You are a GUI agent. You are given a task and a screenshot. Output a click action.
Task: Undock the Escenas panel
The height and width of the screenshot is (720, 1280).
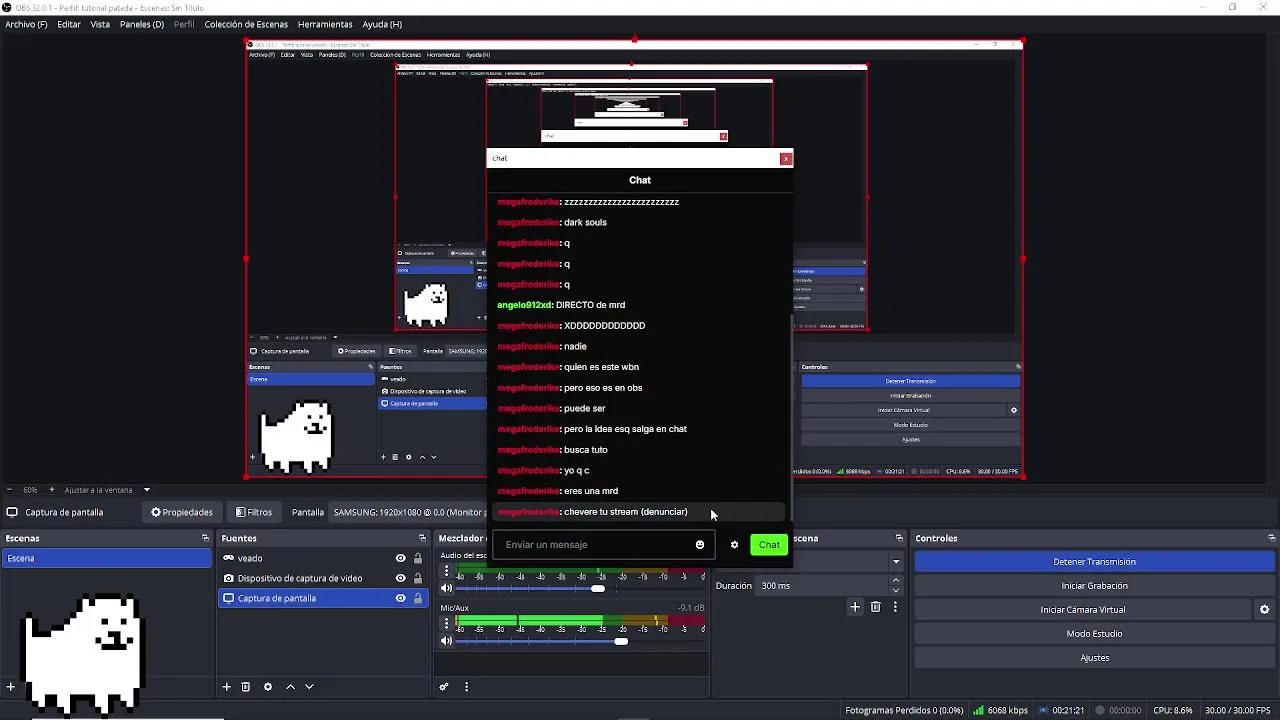205,538
